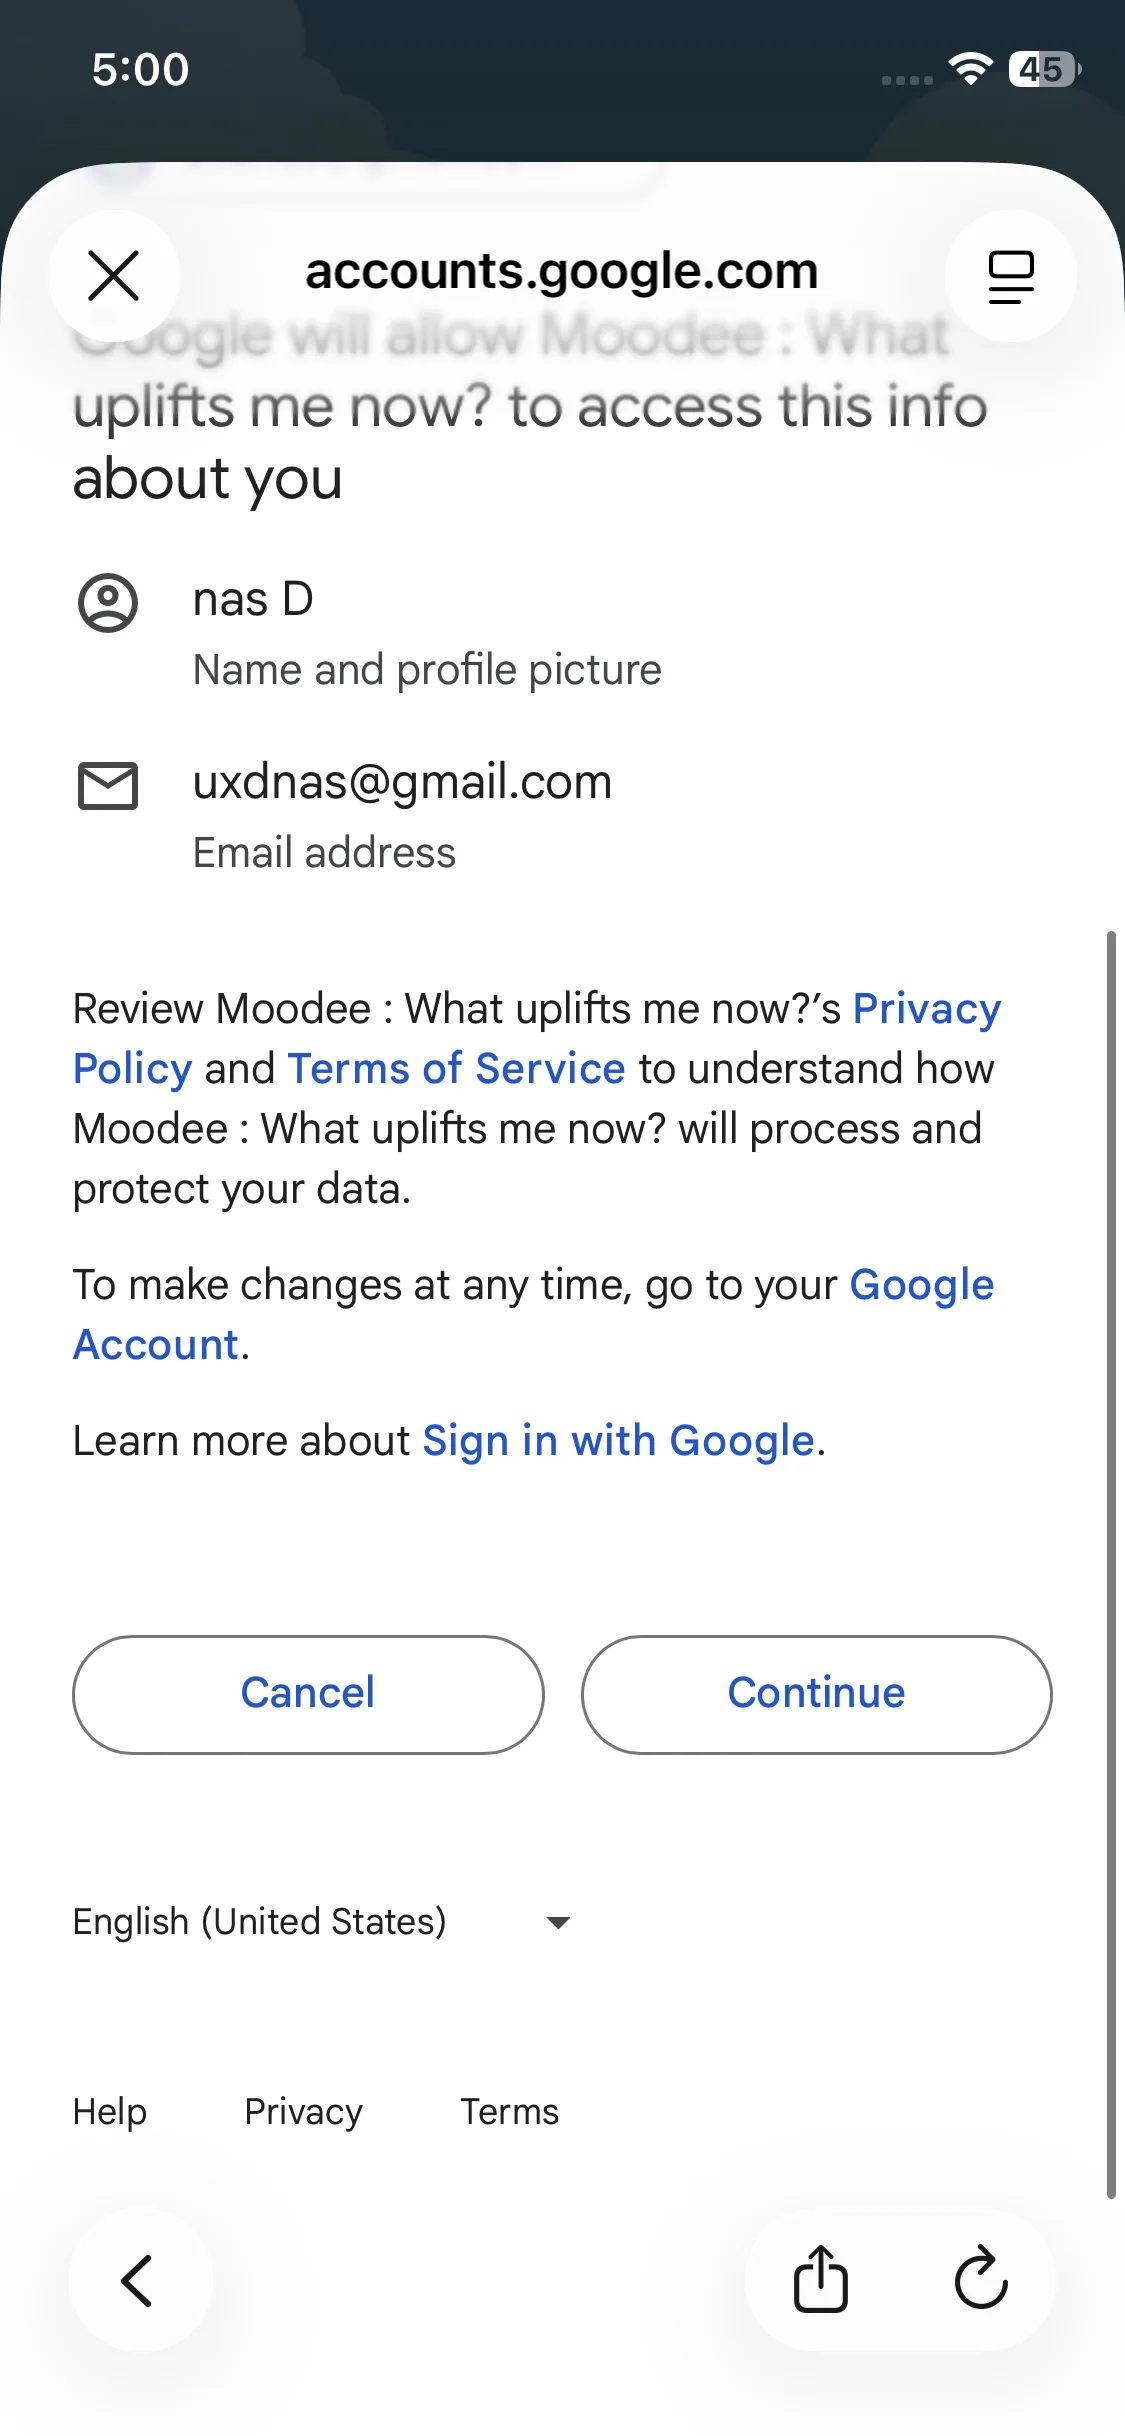The height and width of the screenshot is (2436, 1125).
Task: Open the Terms of Service link
Action: tap(456, 1069)
